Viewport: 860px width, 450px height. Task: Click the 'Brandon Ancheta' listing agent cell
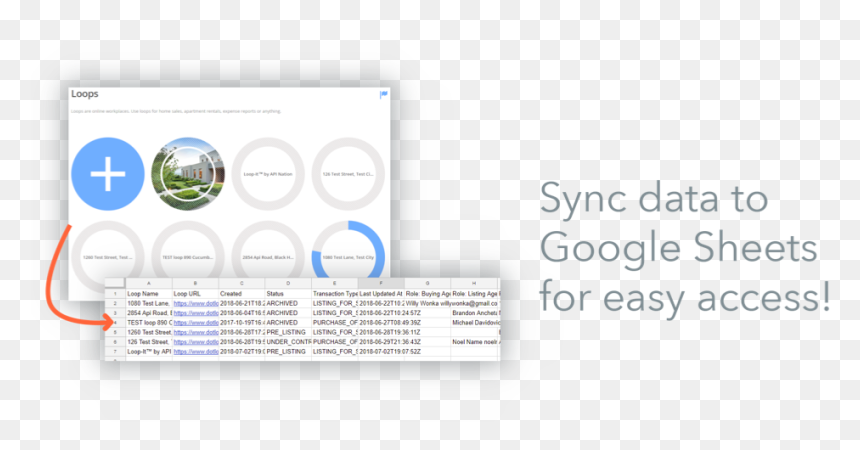pyautogui.click(x=474, y=313)
